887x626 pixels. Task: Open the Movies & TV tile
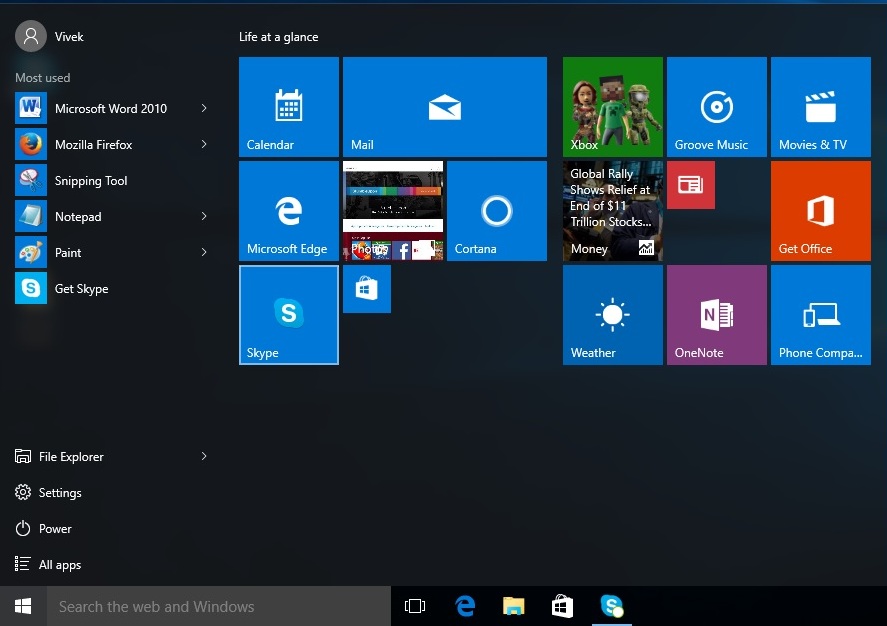821,107
